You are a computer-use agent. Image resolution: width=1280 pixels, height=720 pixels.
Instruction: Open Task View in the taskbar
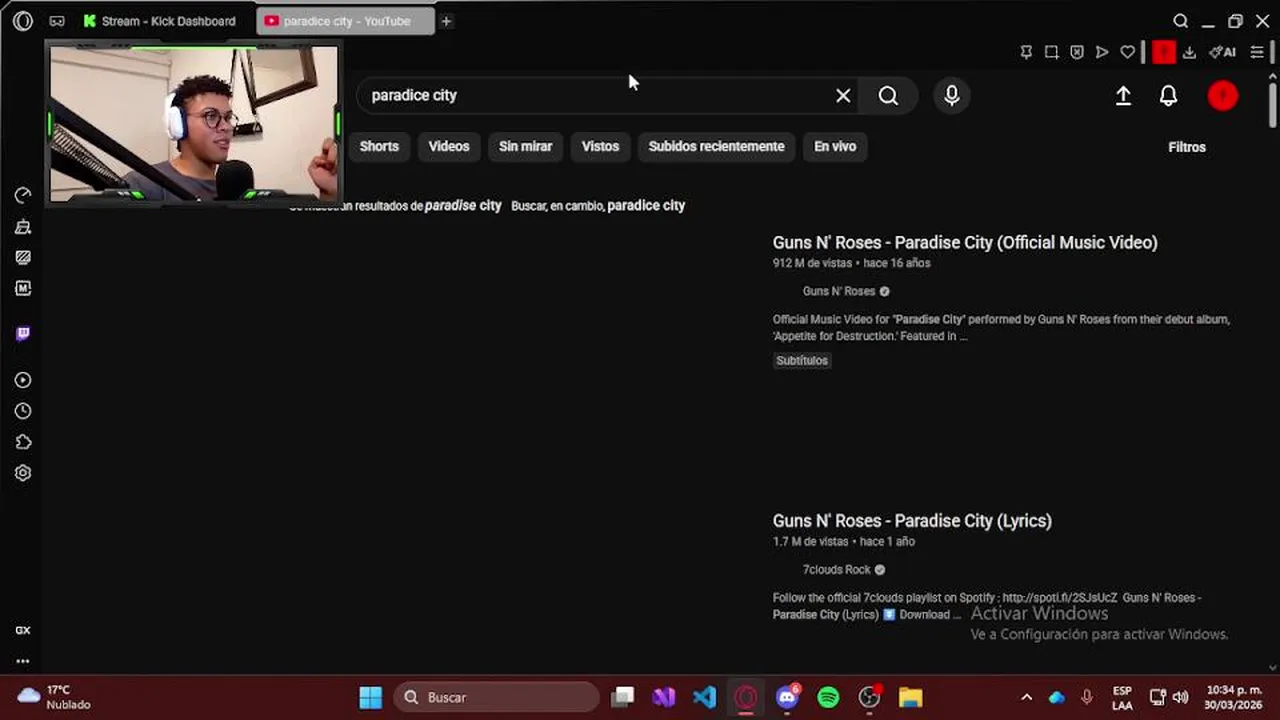[x=623, y=697]
